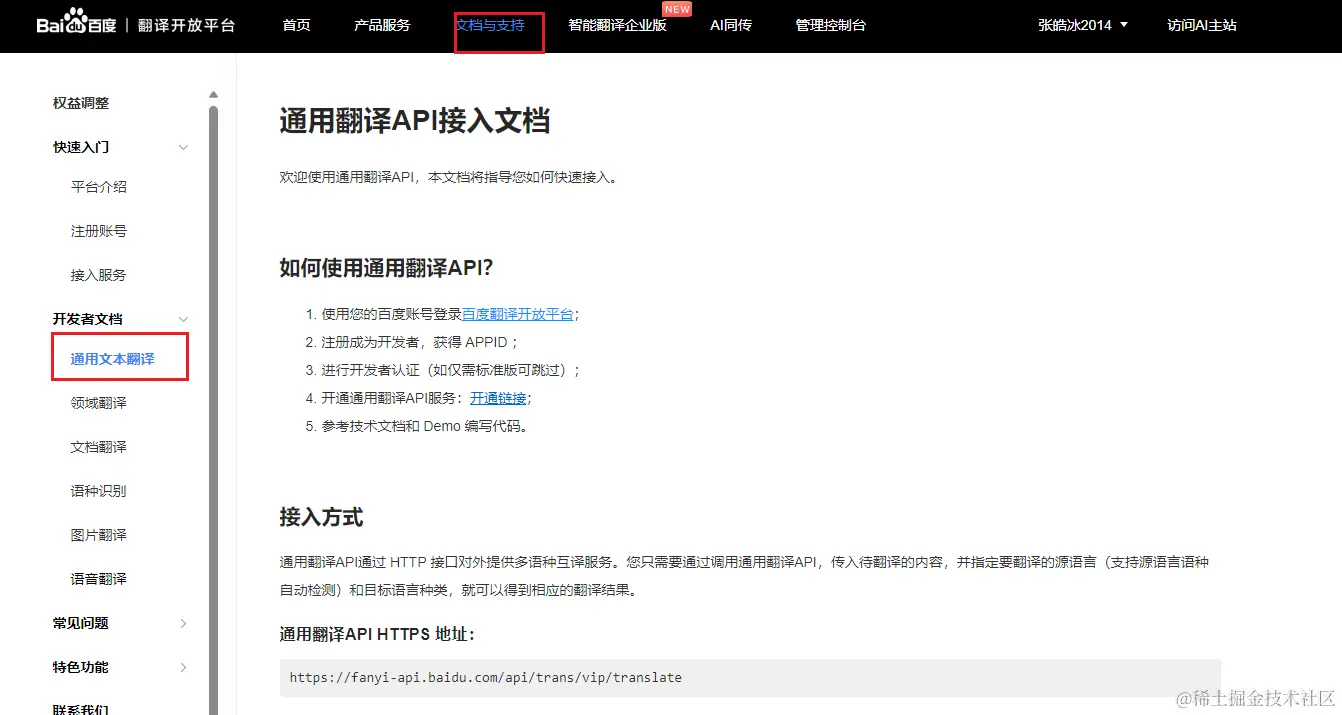
Task: Open the 文档与支持 nav menu
Action: [490, 25]
